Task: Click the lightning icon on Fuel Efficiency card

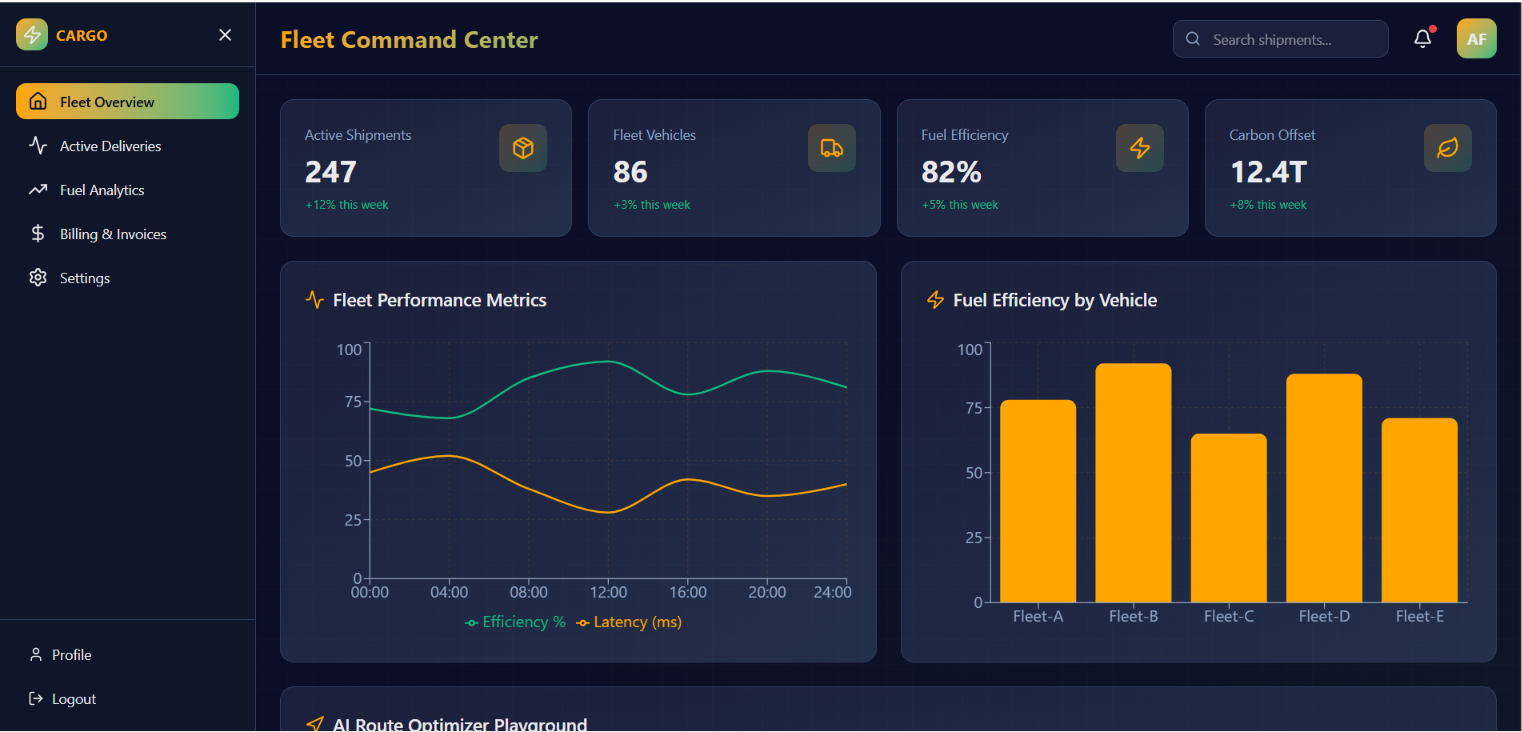Action: 1140,148
